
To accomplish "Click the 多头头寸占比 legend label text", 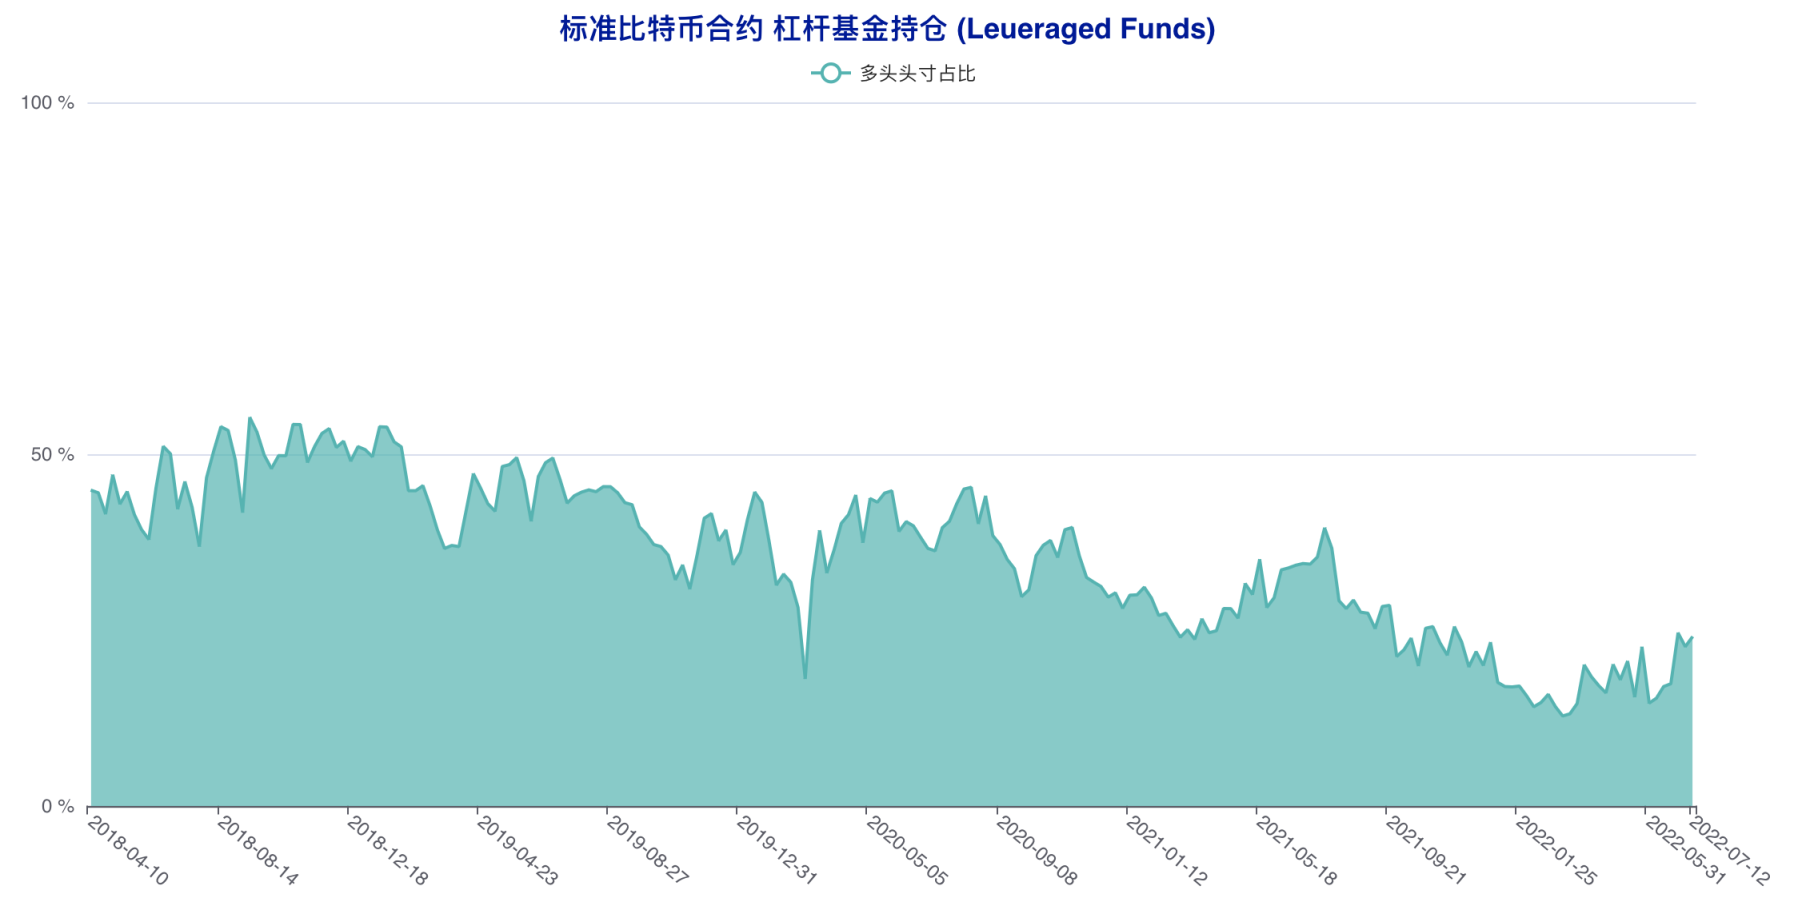I will coord(917,73).
